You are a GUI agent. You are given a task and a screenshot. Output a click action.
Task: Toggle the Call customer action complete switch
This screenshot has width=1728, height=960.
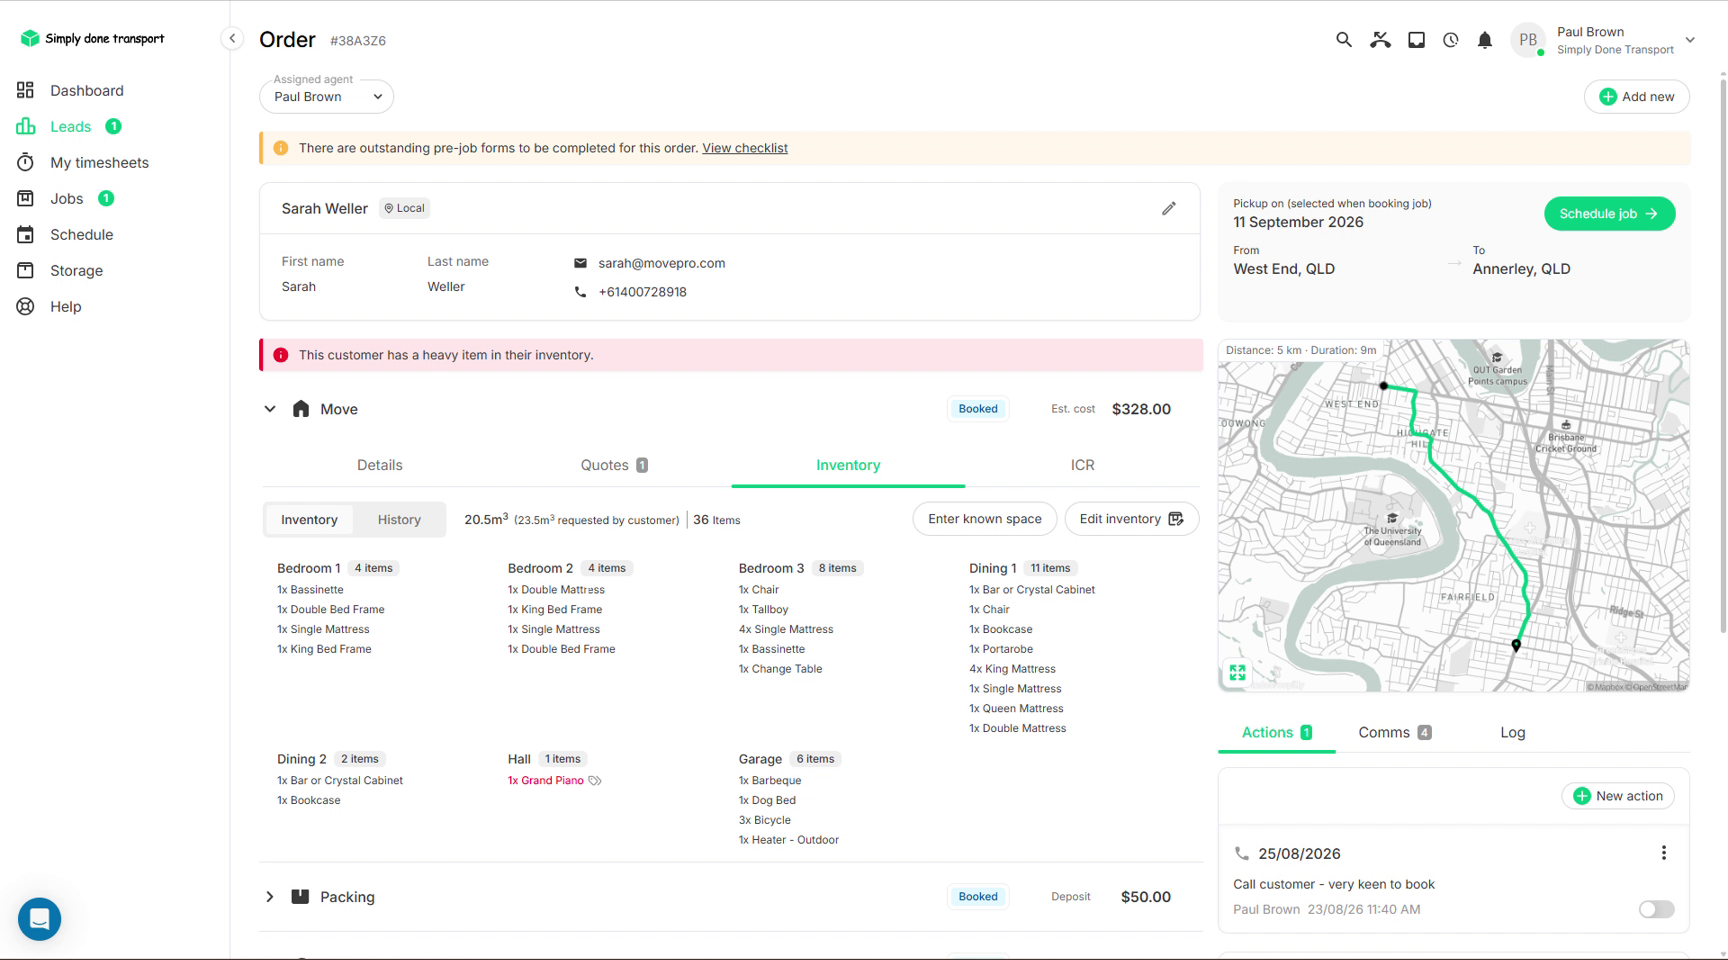coord(1656,909)
